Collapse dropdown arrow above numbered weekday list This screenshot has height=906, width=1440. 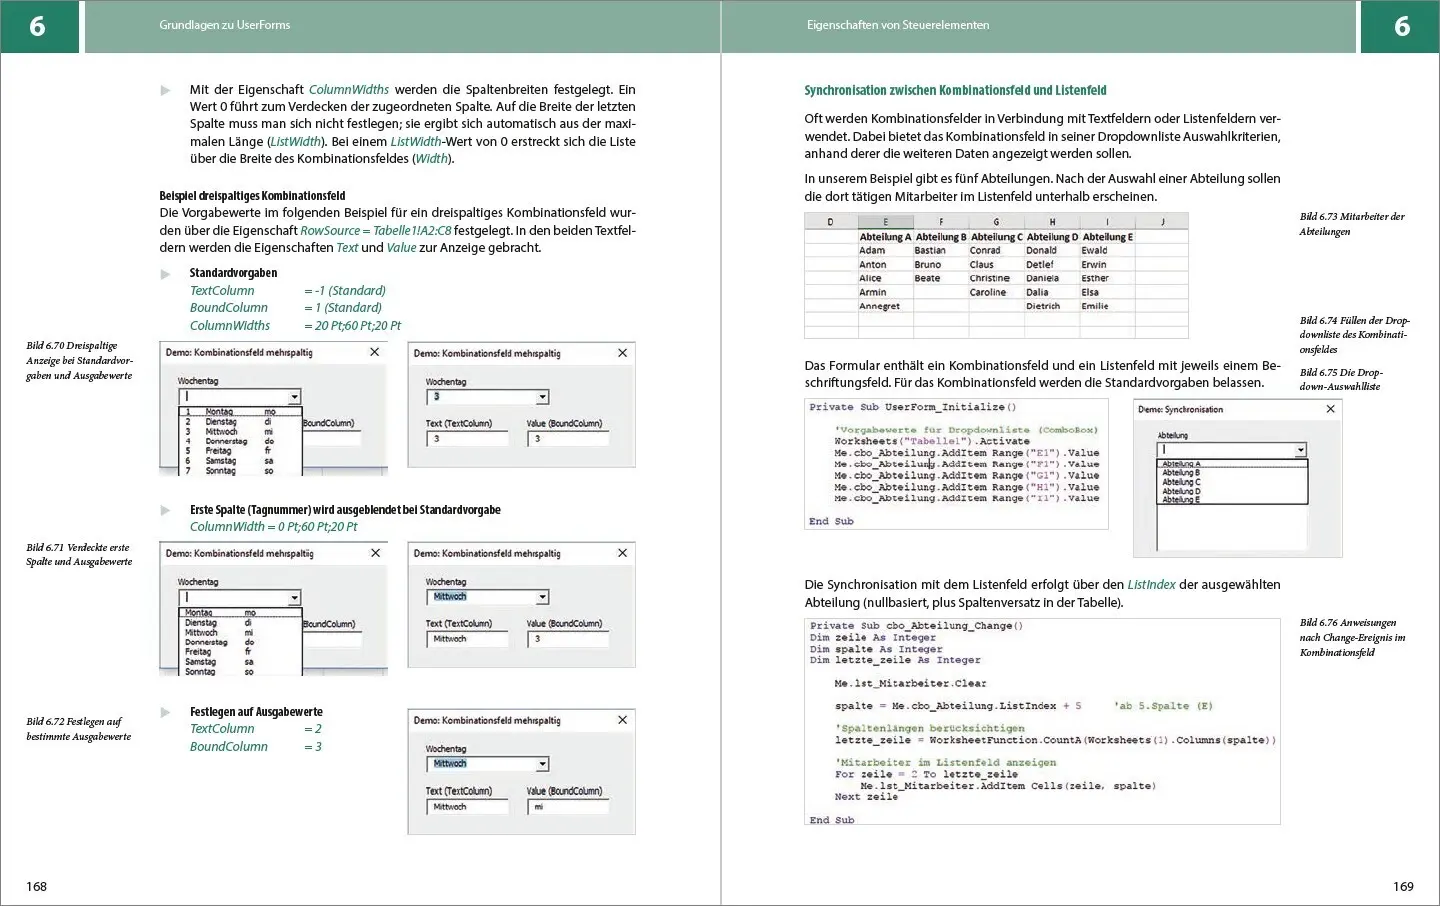(x=294, y=397)
